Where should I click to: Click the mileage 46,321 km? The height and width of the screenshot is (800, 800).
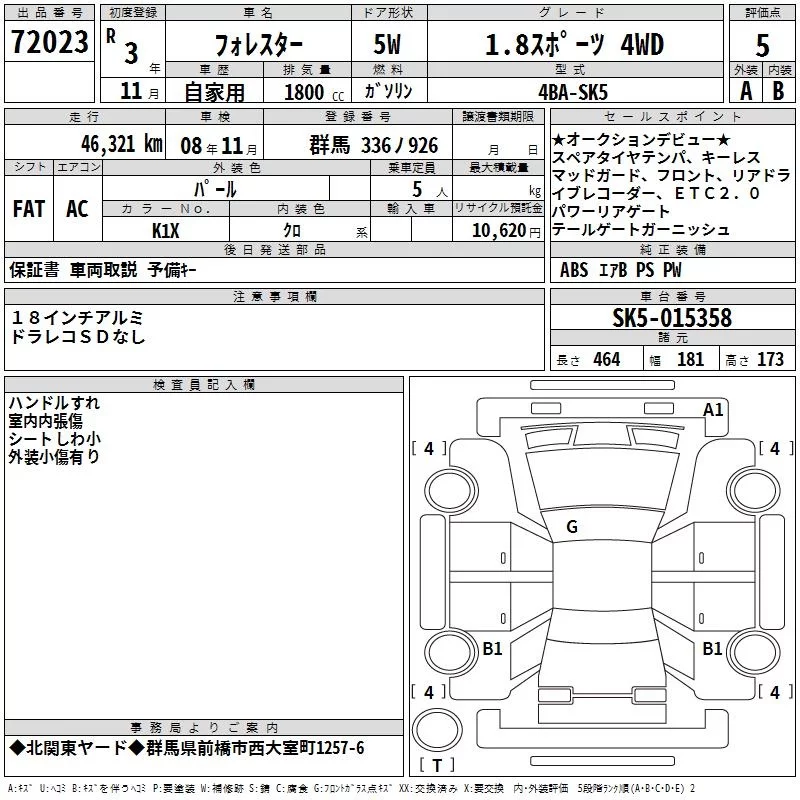121,144
